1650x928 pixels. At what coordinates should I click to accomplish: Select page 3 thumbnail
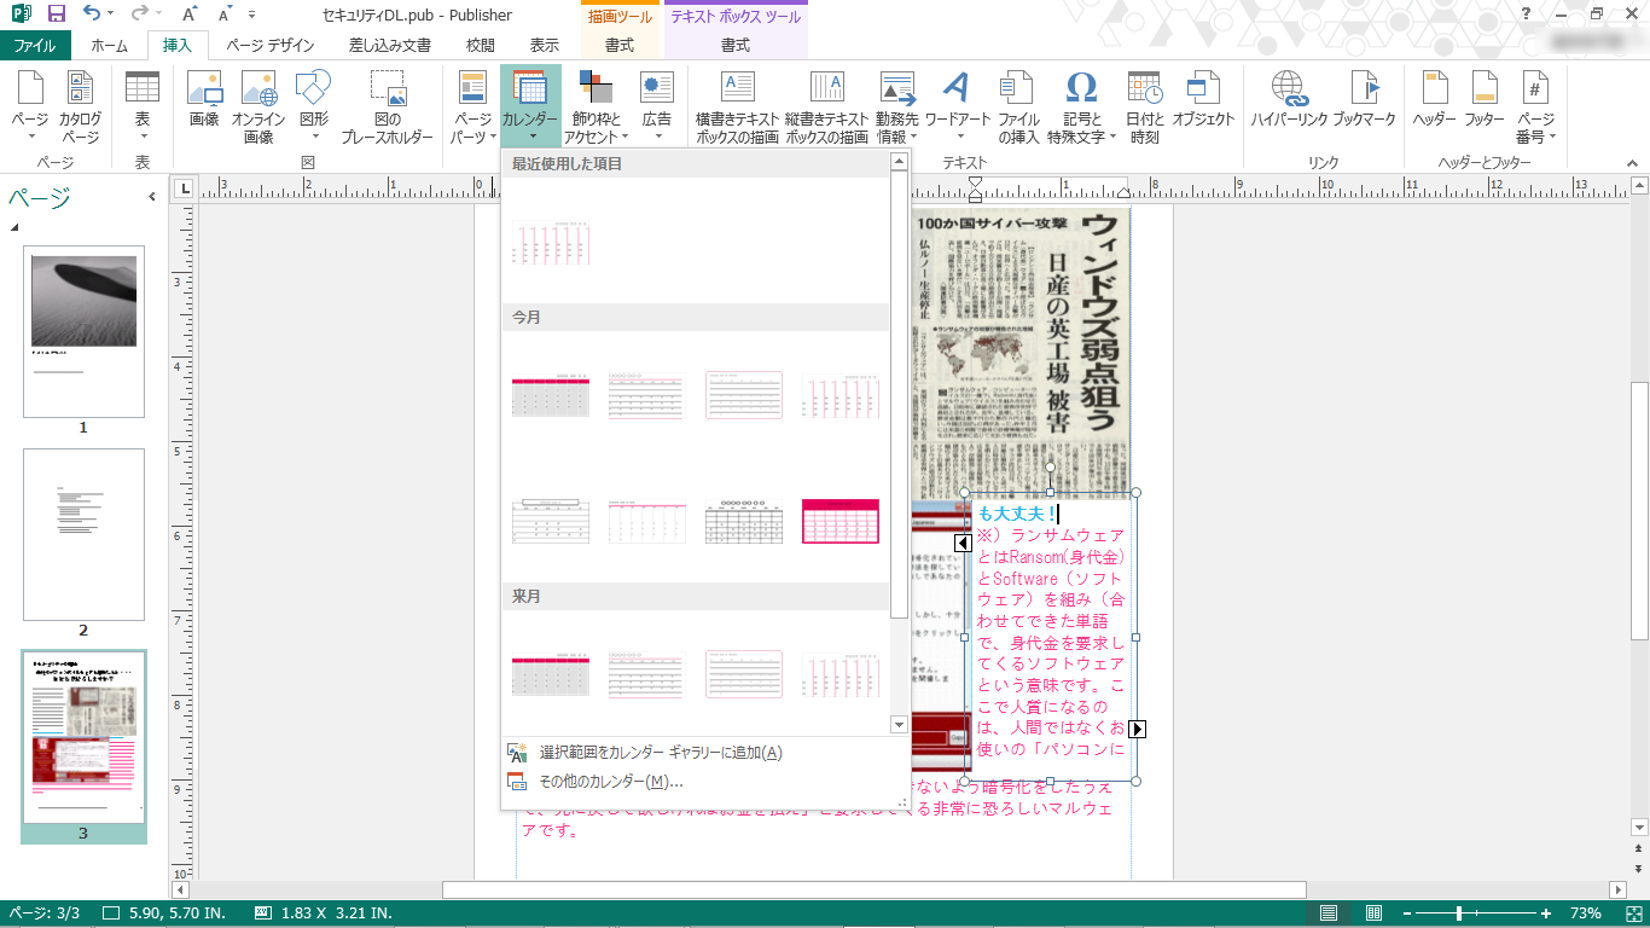84,737
